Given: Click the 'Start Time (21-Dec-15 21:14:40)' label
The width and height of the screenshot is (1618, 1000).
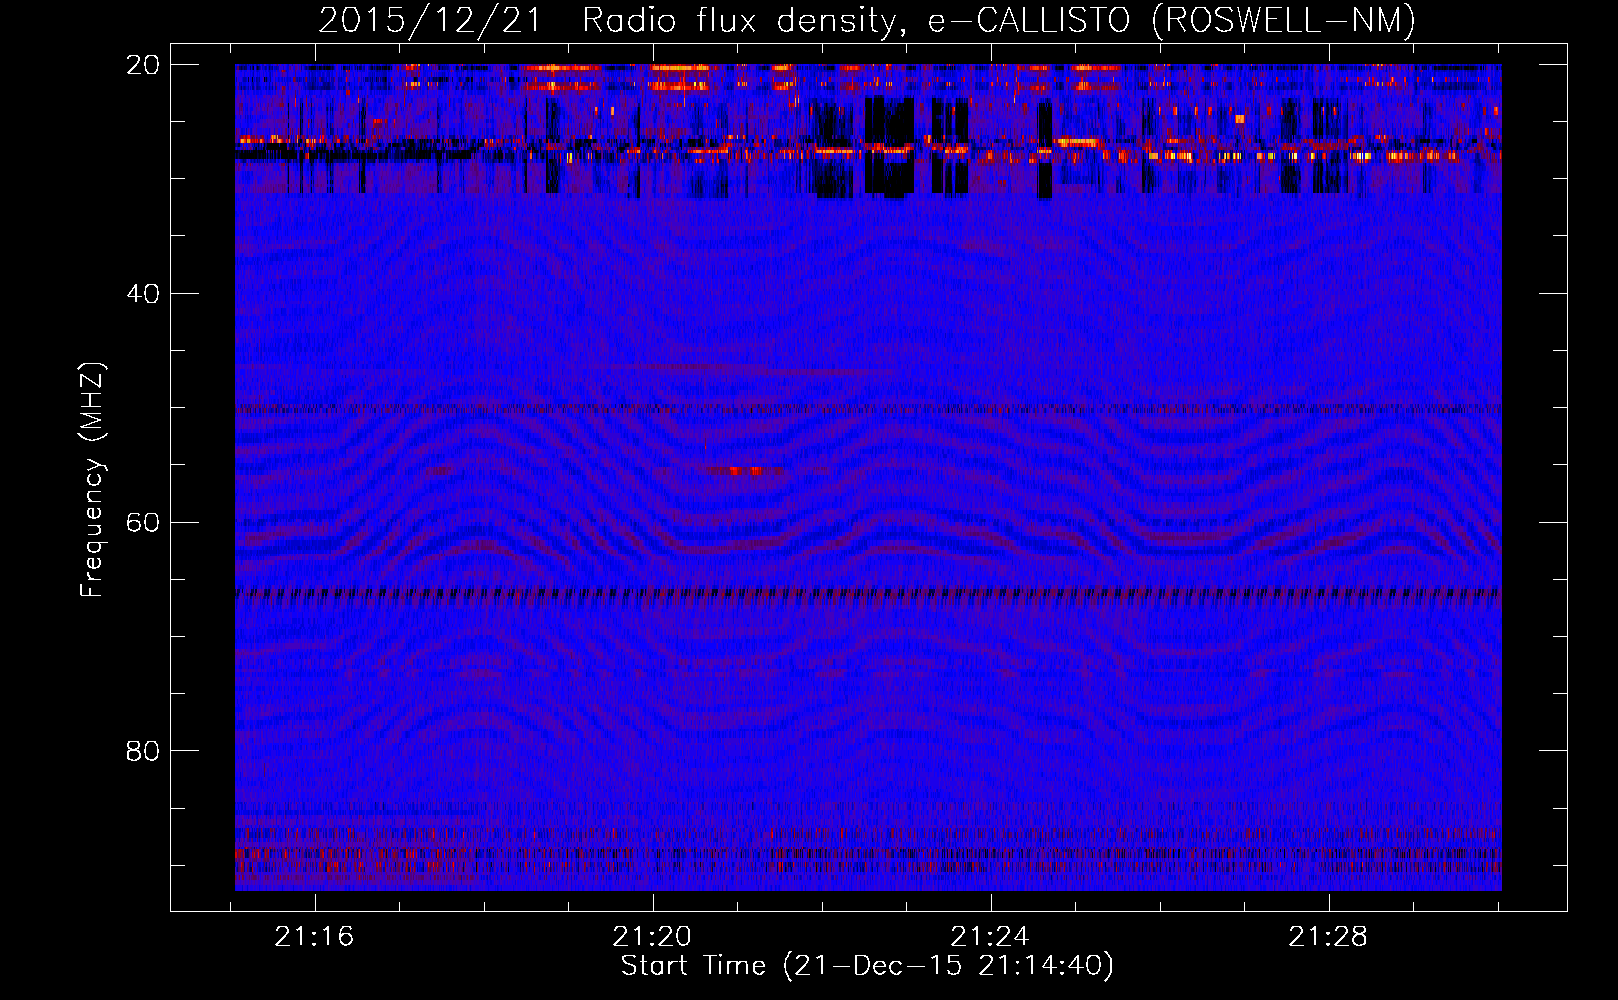Looking at the screenshot, I should tap(867, 966).
